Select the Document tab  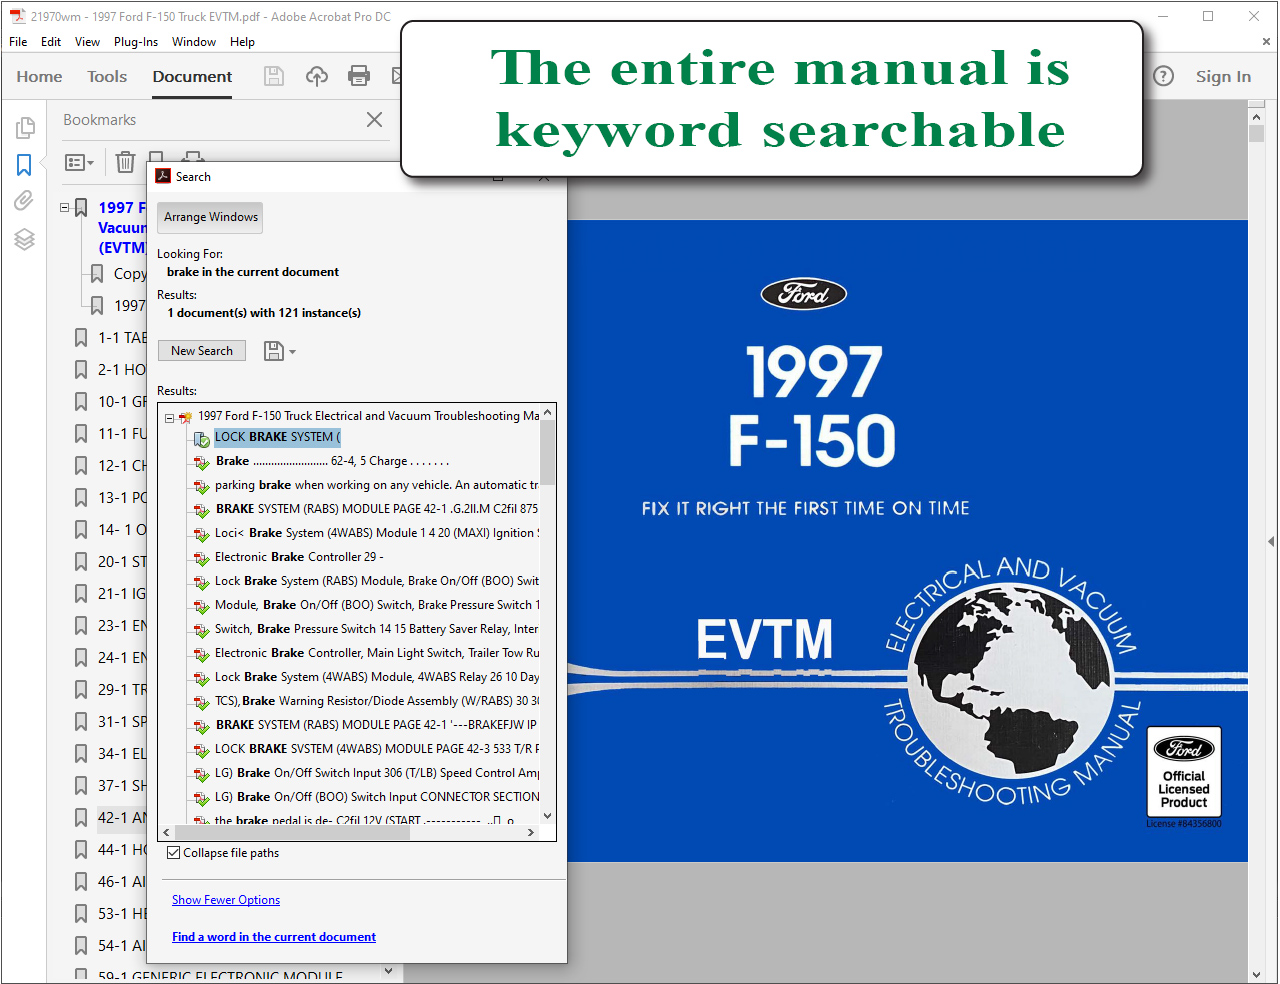point(192,76)
